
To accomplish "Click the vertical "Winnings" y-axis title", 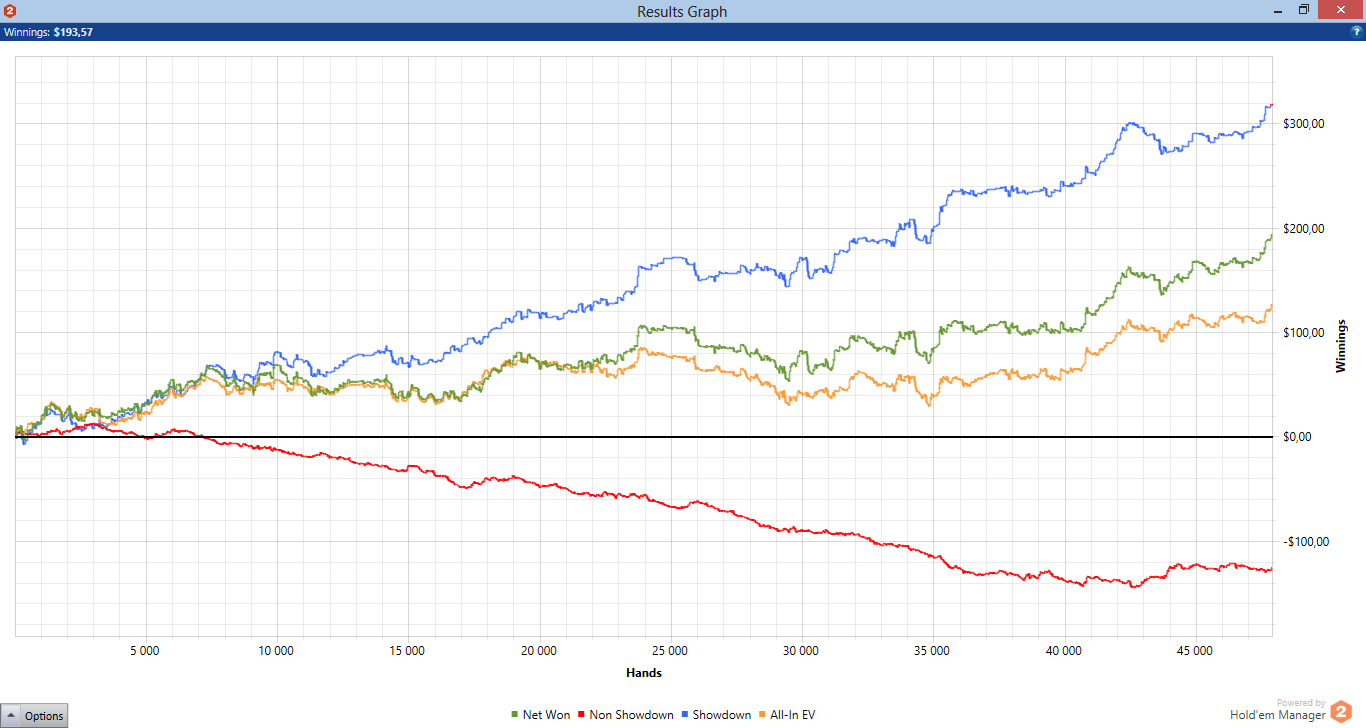I will click(x=1341, y=346).
